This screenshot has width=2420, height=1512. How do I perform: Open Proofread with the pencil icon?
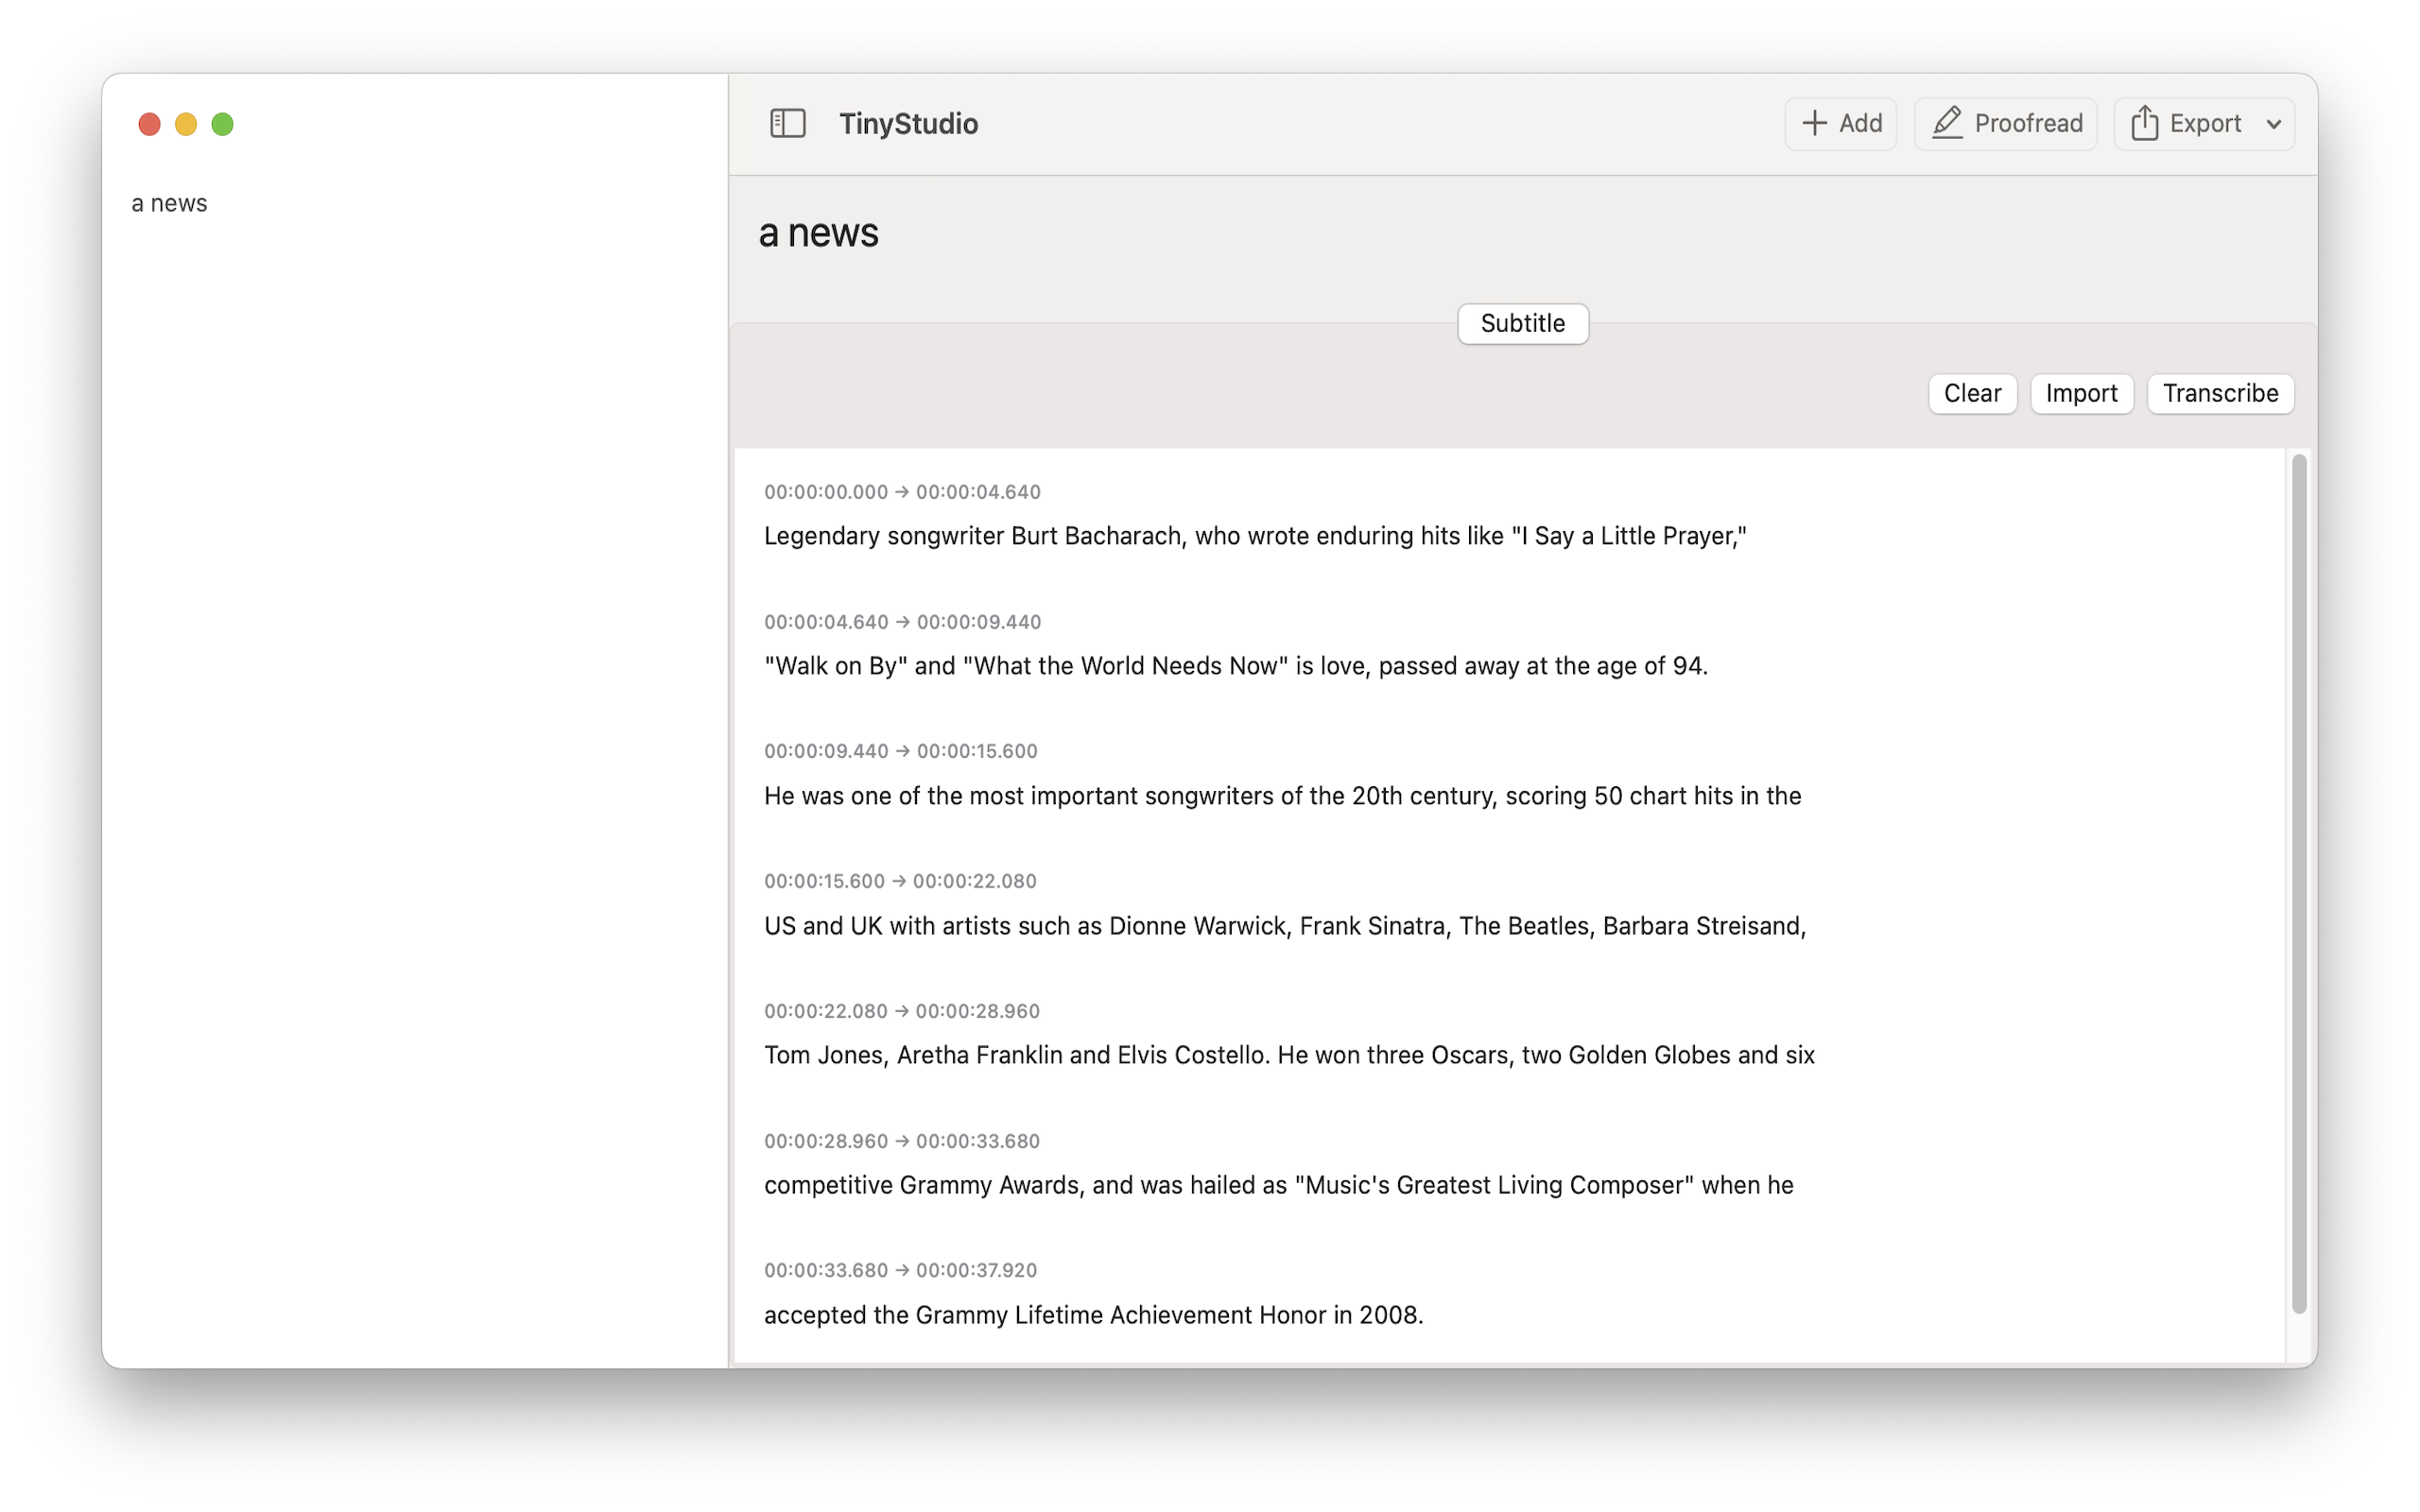pyautogui.click(x=2005, y=124)
